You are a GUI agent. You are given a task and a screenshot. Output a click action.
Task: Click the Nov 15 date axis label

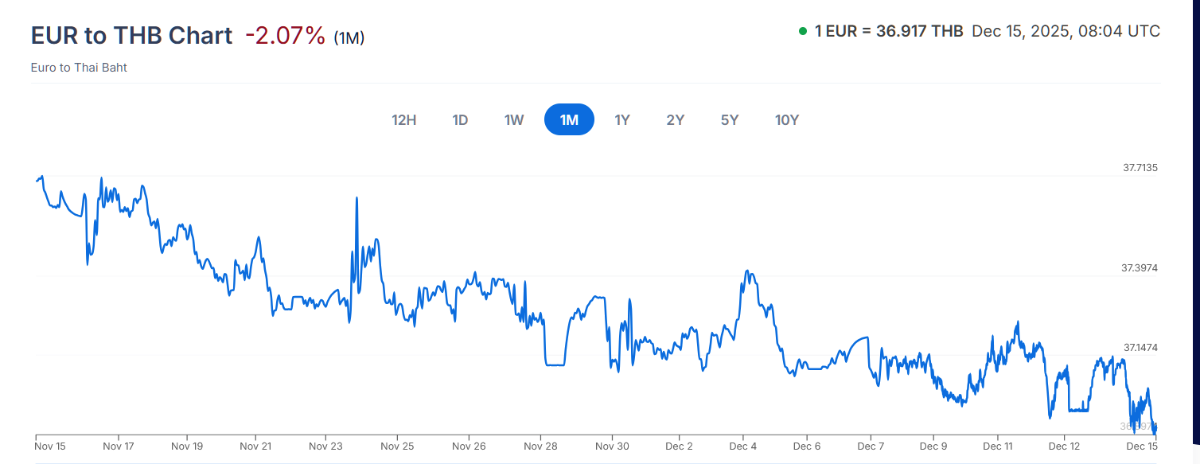click(x=48, y=446)
